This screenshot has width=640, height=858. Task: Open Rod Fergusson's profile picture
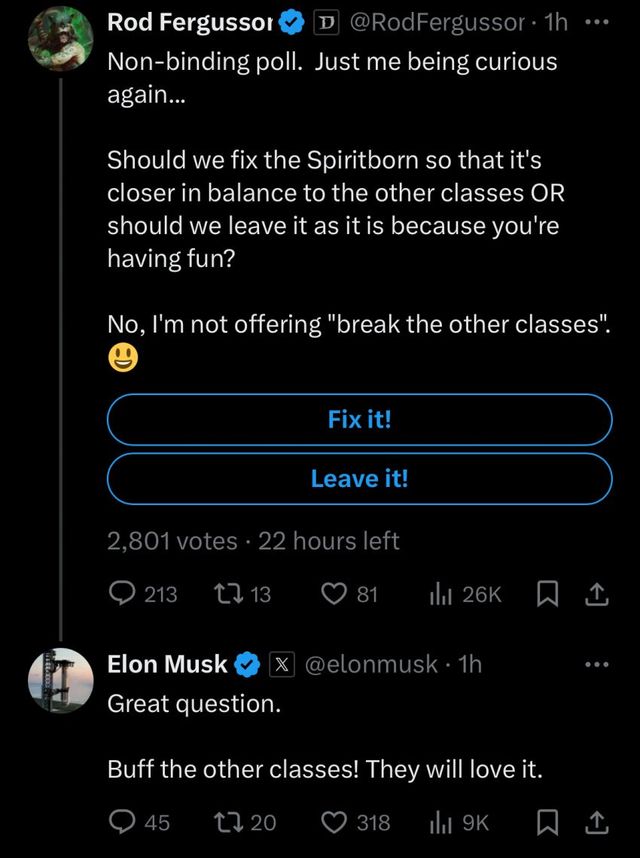[60, 38]
